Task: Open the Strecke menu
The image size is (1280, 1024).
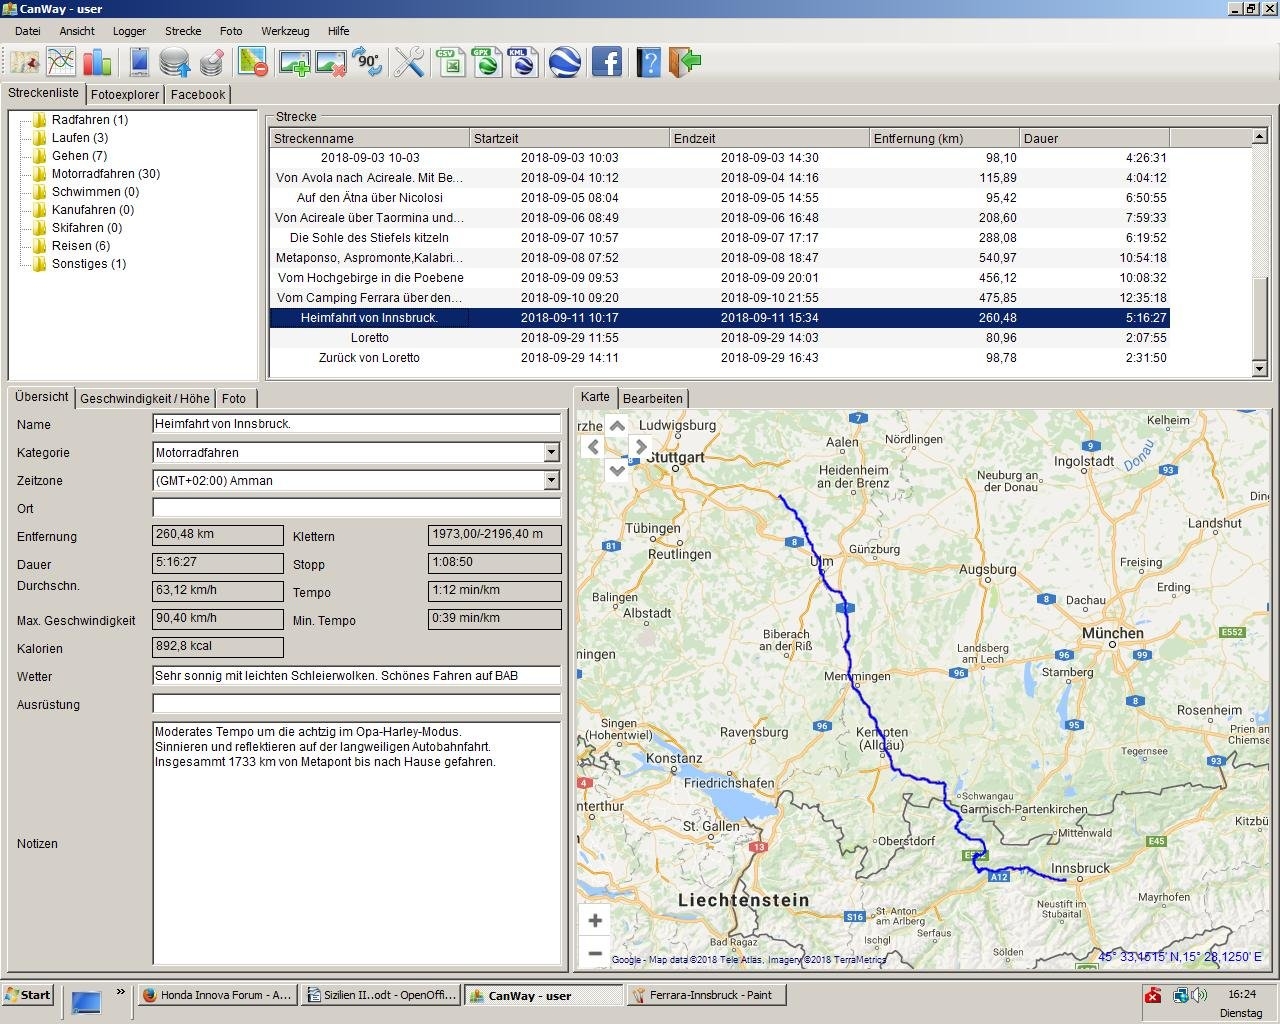Action: click(182, 31)
